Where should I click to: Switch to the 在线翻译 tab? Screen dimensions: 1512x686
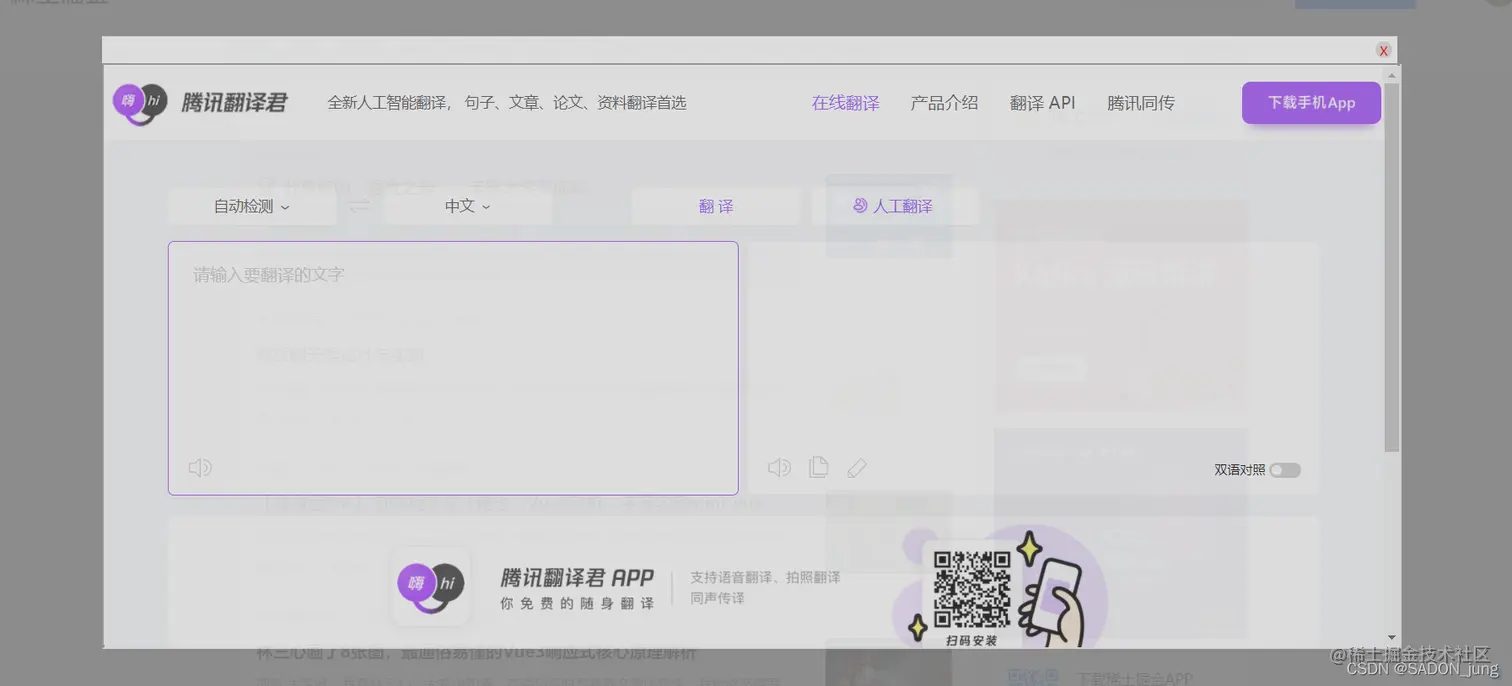pyautogui.click(x=846, y=103)
